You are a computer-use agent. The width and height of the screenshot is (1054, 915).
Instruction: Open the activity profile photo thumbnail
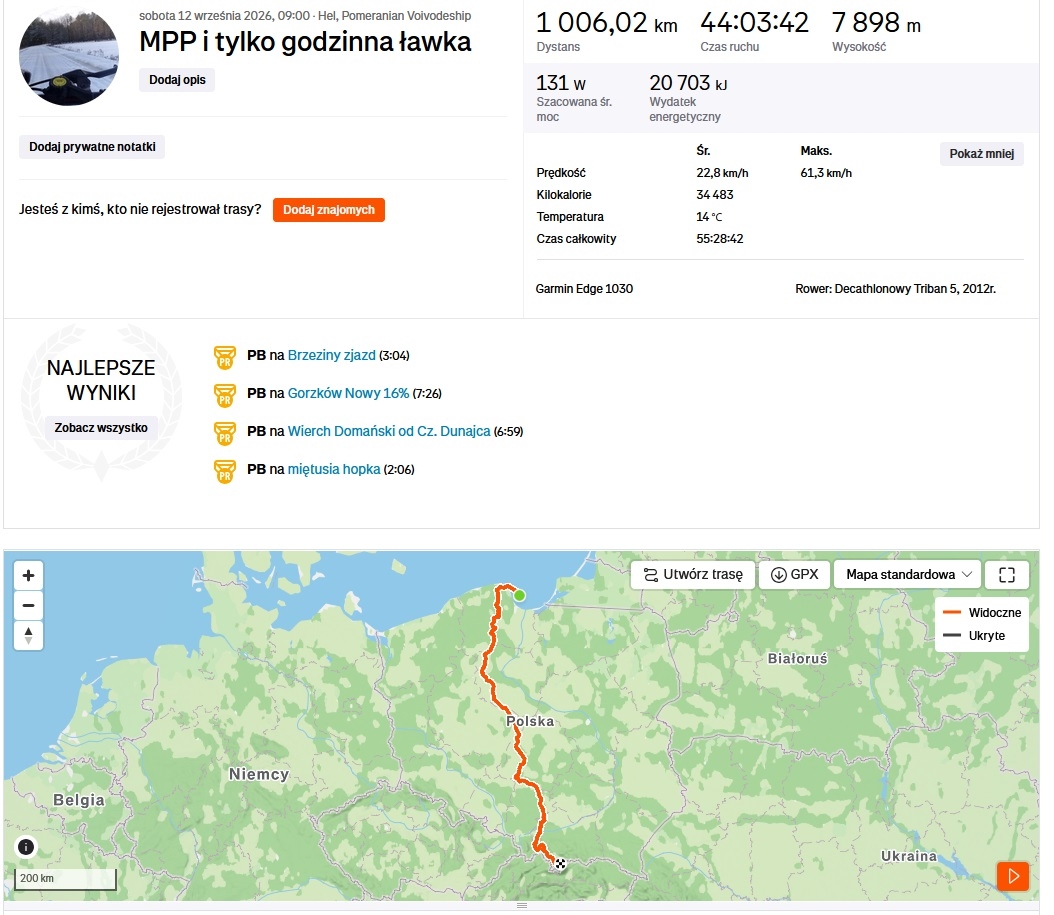[x=69, y=56]
